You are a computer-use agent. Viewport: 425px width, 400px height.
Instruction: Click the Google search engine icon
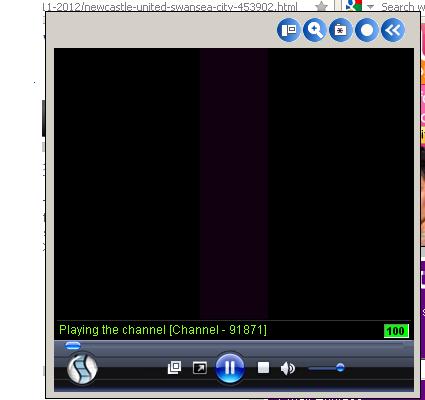coord(353,5)
